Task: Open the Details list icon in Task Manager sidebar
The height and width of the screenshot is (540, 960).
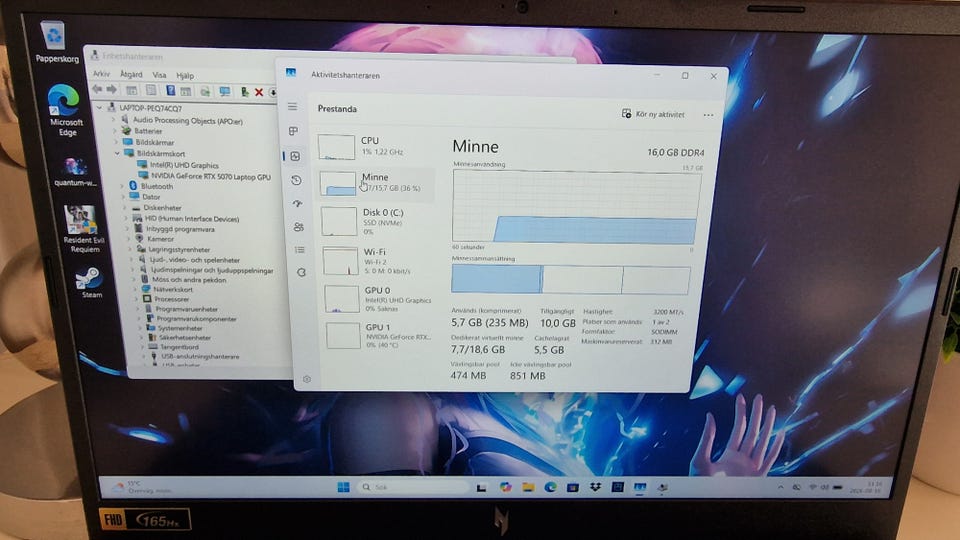Action: tap(300, 250)
